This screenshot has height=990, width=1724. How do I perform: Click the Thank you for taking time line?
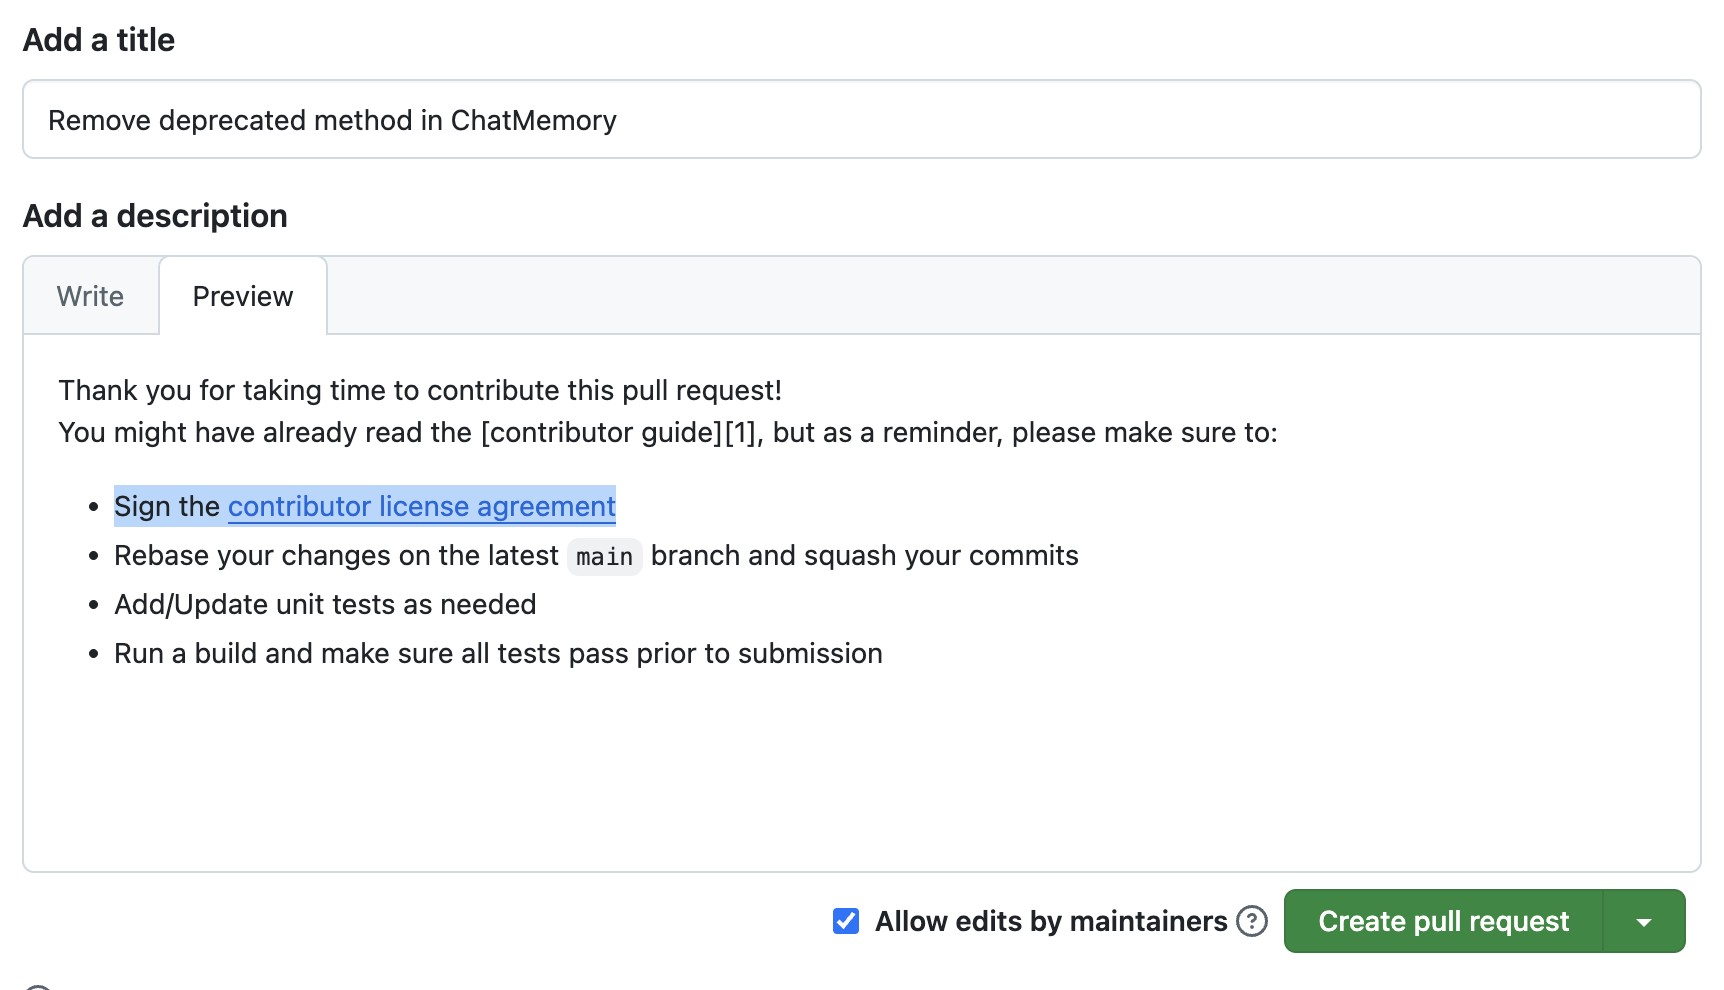click(x=420, y=390)
